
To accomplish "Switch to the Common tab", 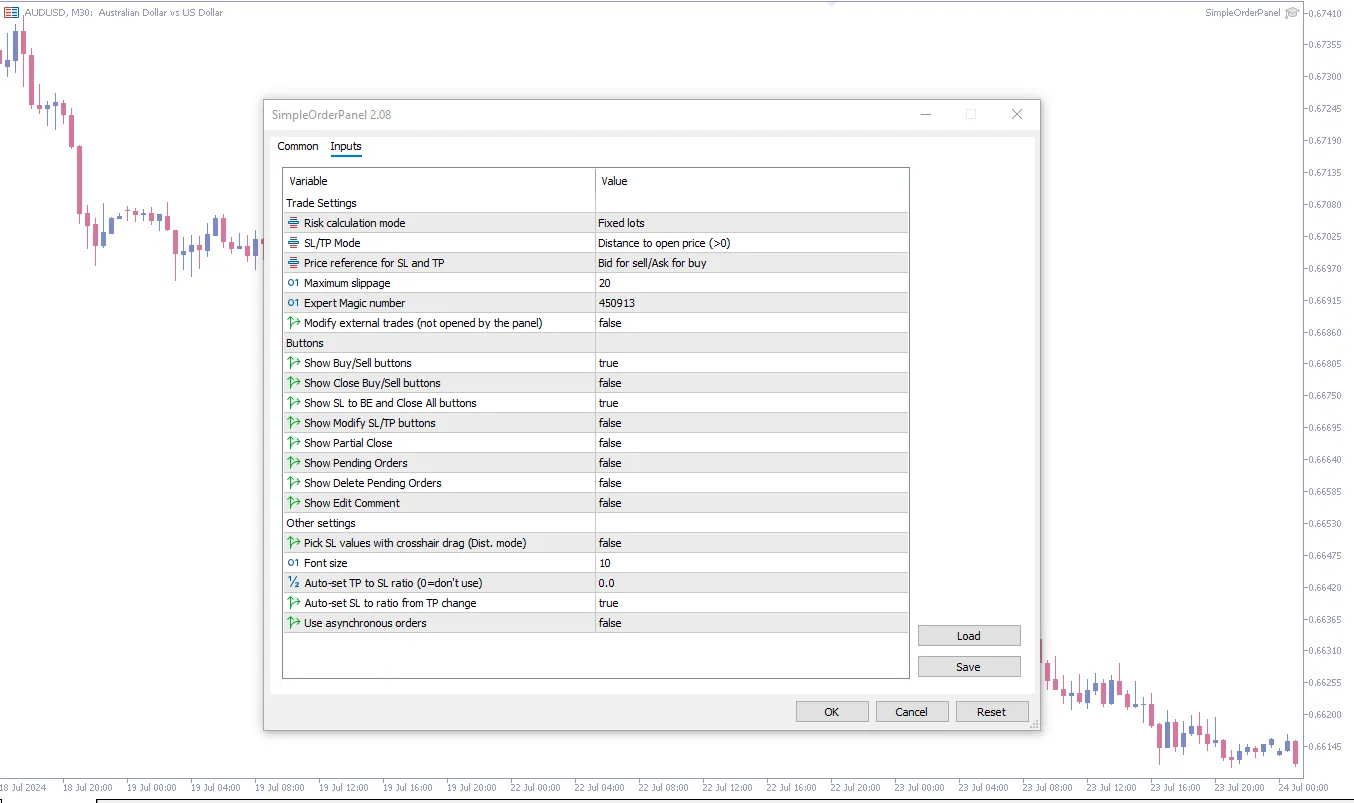I will coord(298,146).
